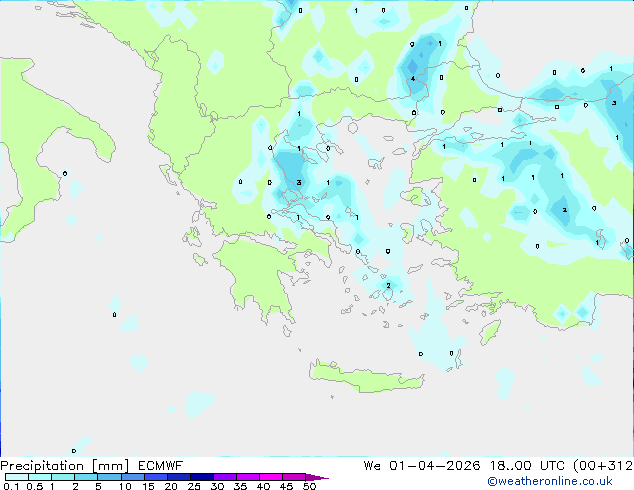
Task: Select the 0.5–1 mm legend color swatch
Action: coord(40,477)
